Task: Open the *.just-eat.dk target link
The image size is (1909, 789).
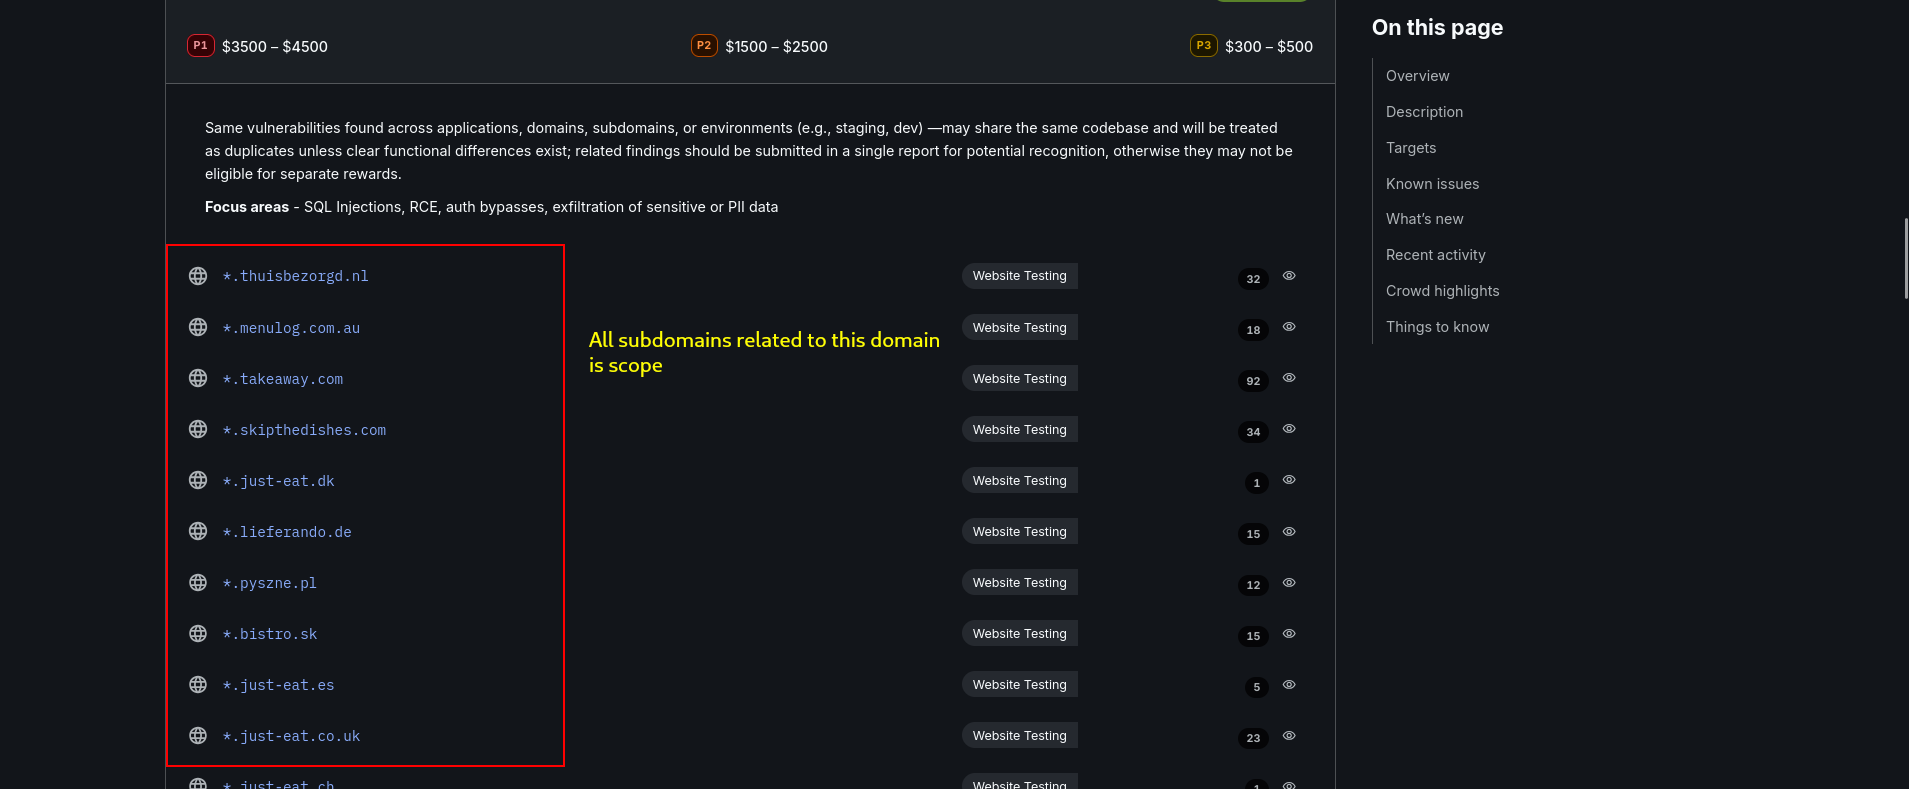Action: (278, 481)
